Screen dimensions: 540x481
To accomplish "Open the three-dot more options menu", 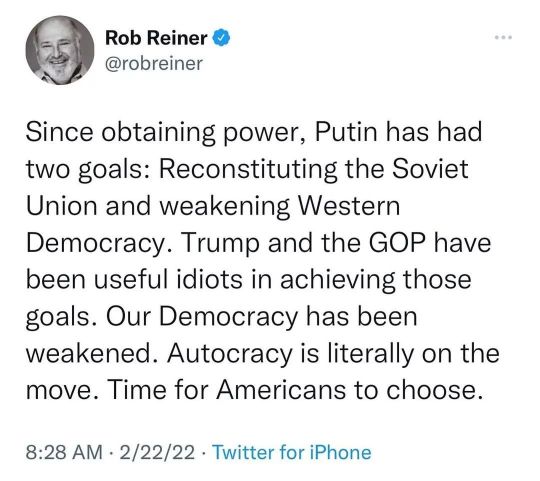I will click(503, 37).
